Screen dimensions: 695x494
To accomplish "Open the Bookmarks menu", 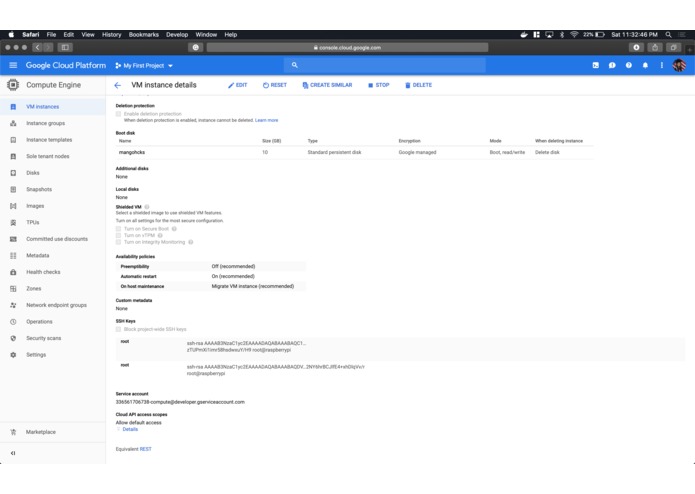I will (x=144, y=35).
